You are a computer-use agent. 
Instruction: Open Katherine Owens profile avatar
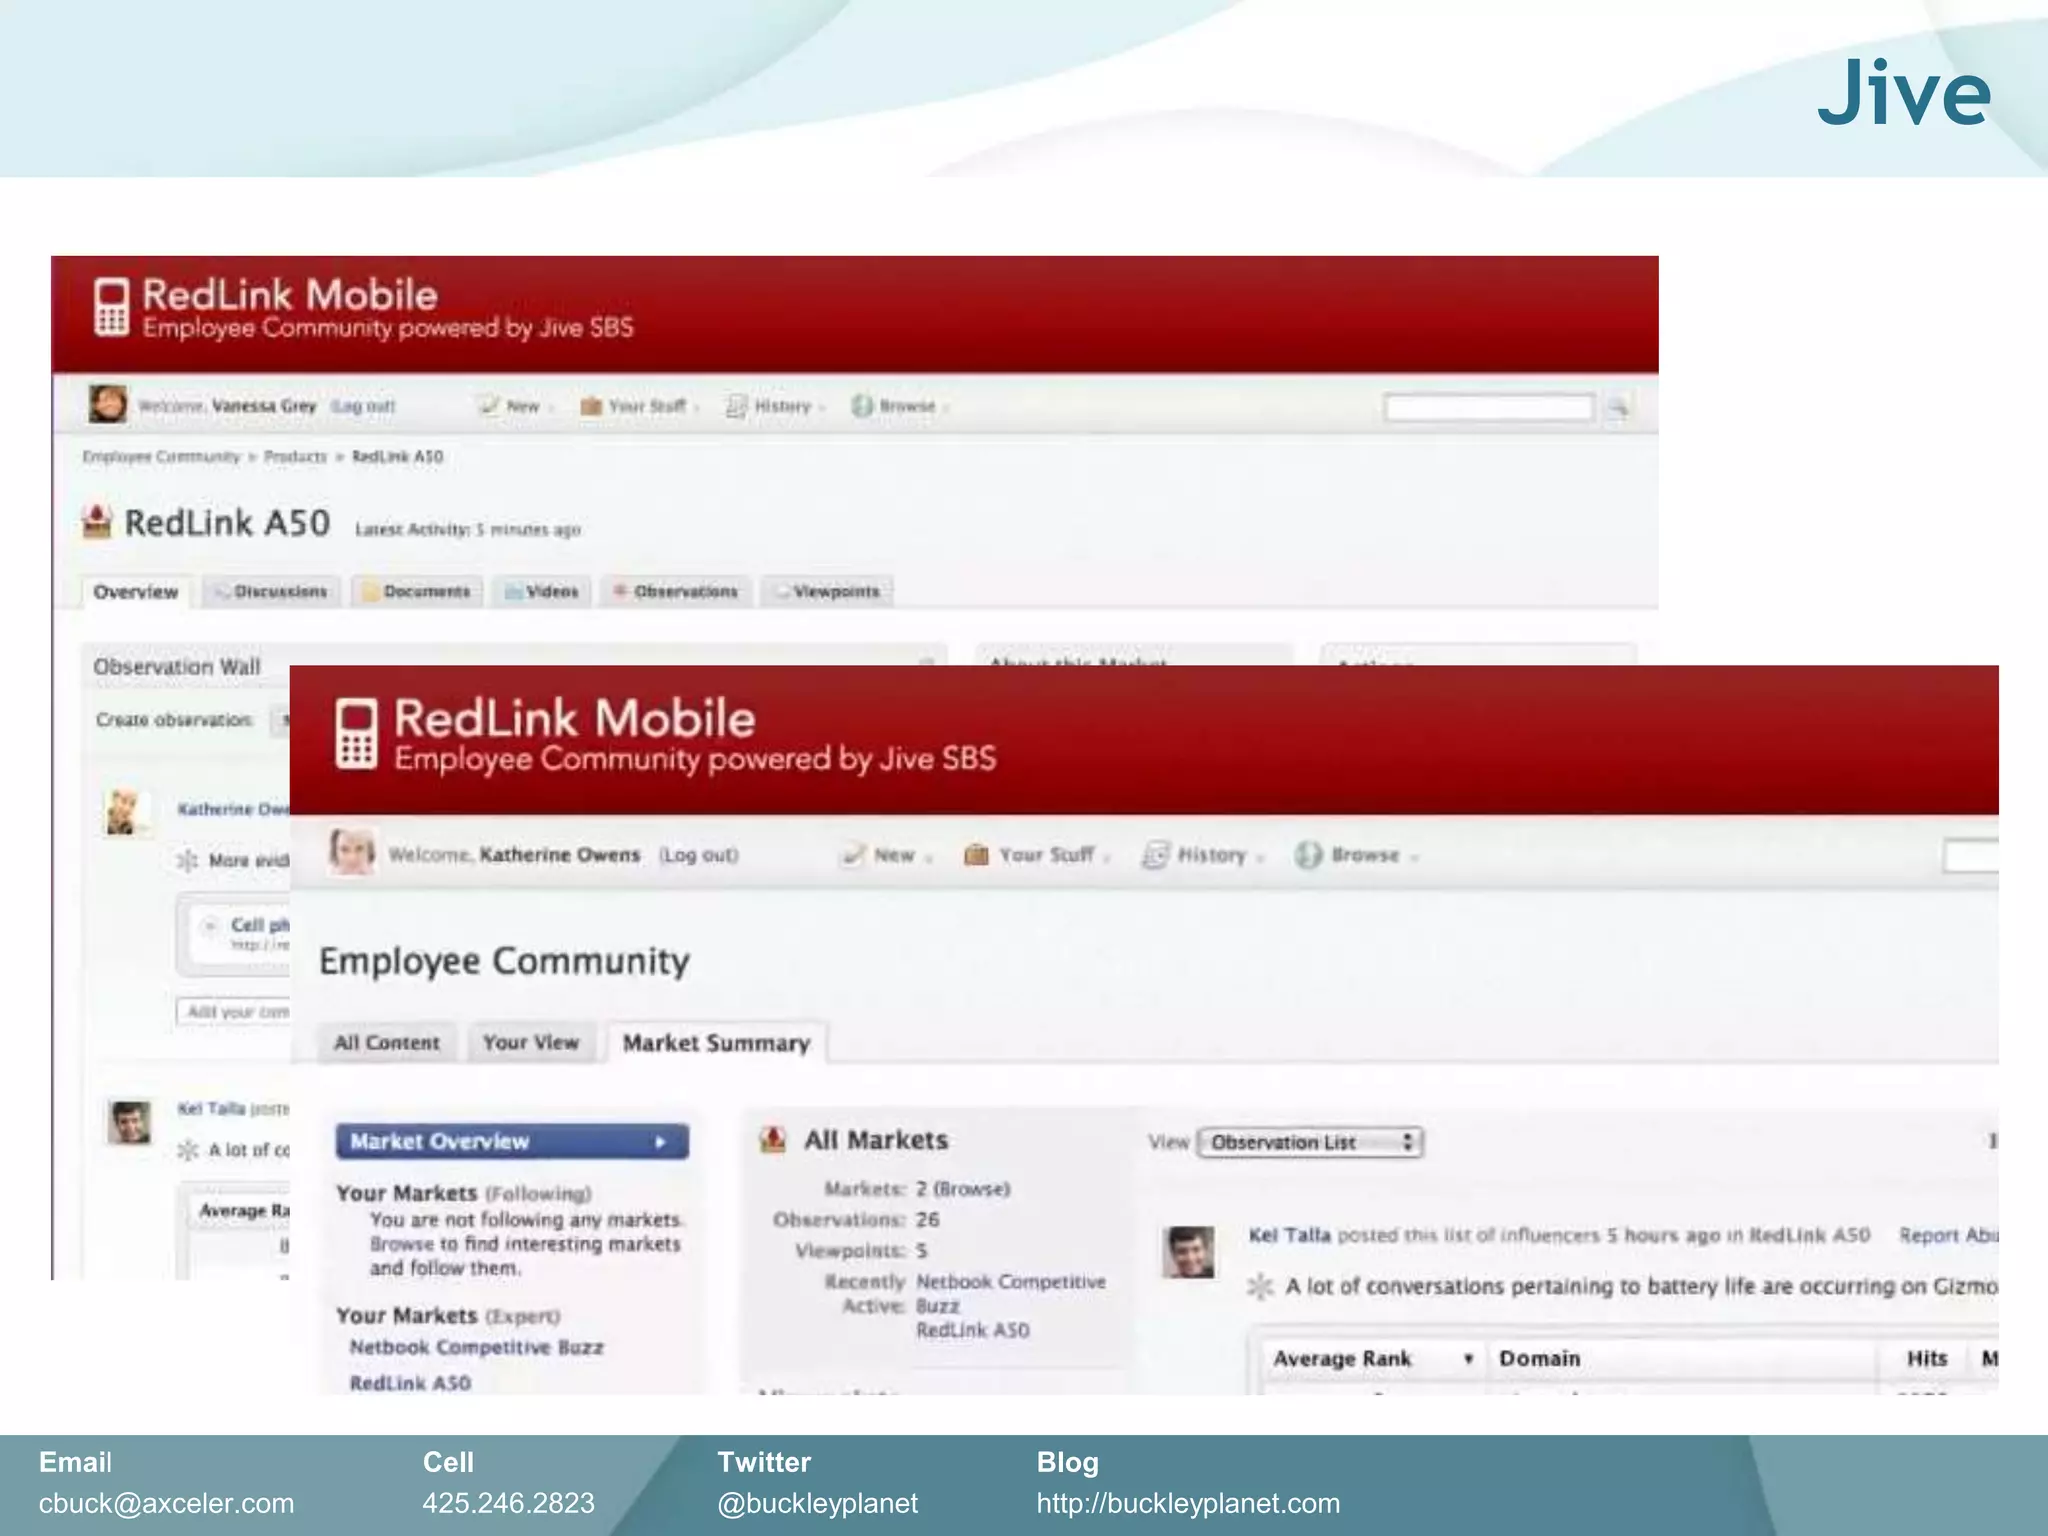(352, 852)
